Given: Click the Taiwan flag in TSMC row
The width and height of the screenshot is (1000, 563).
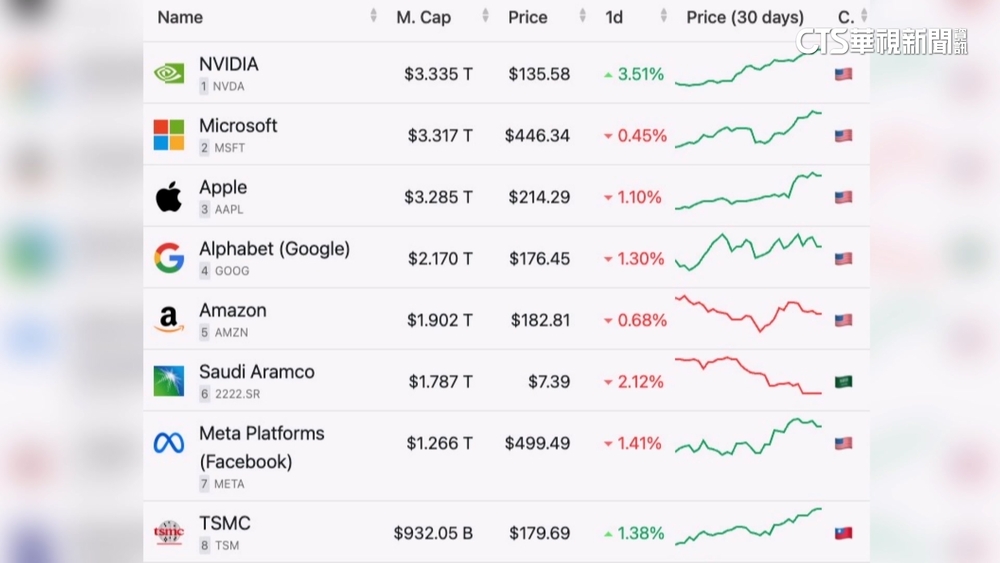Looking at the screenshot, I should 843,533.
